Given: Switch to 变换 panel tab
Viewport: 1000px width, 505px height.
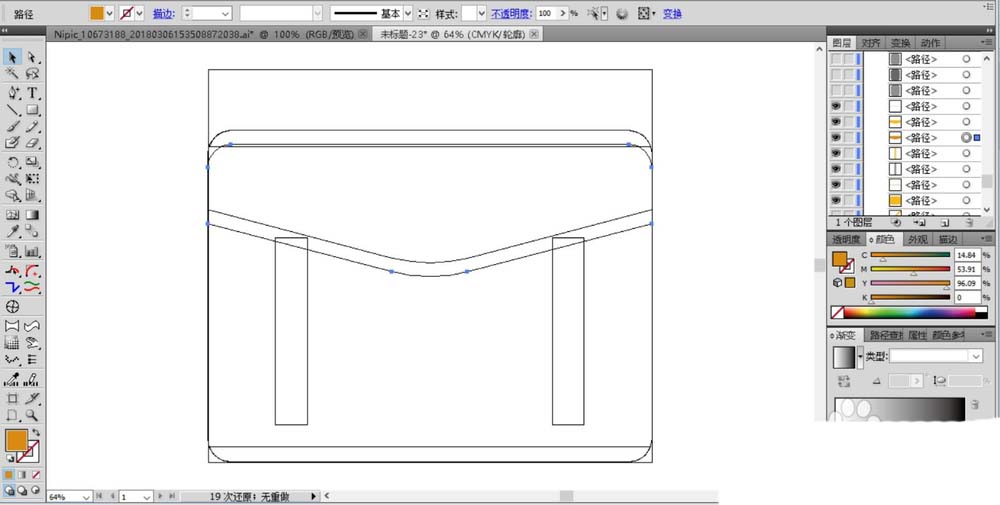Looking at the screenshot, I should (901, 43).
